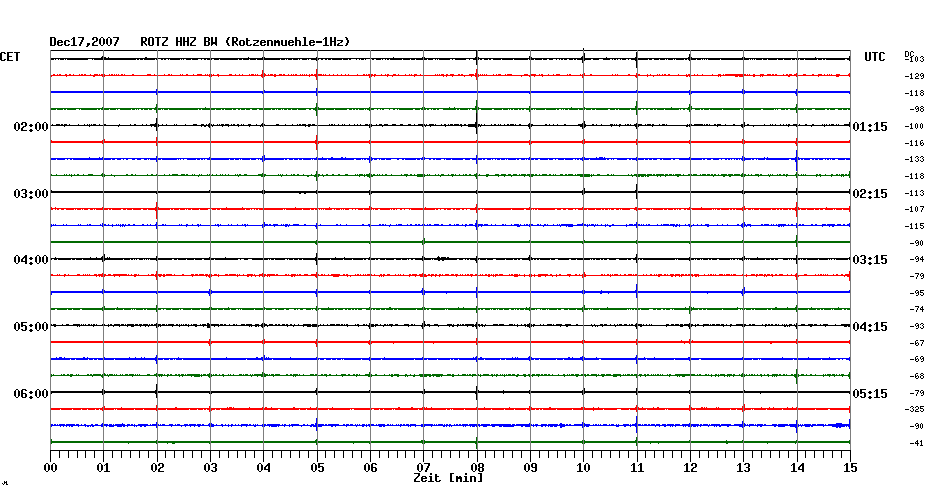Screen dimensions: 930x494
Task: Select the UTC time label '03:15'
Action: [x=870, y=260]
